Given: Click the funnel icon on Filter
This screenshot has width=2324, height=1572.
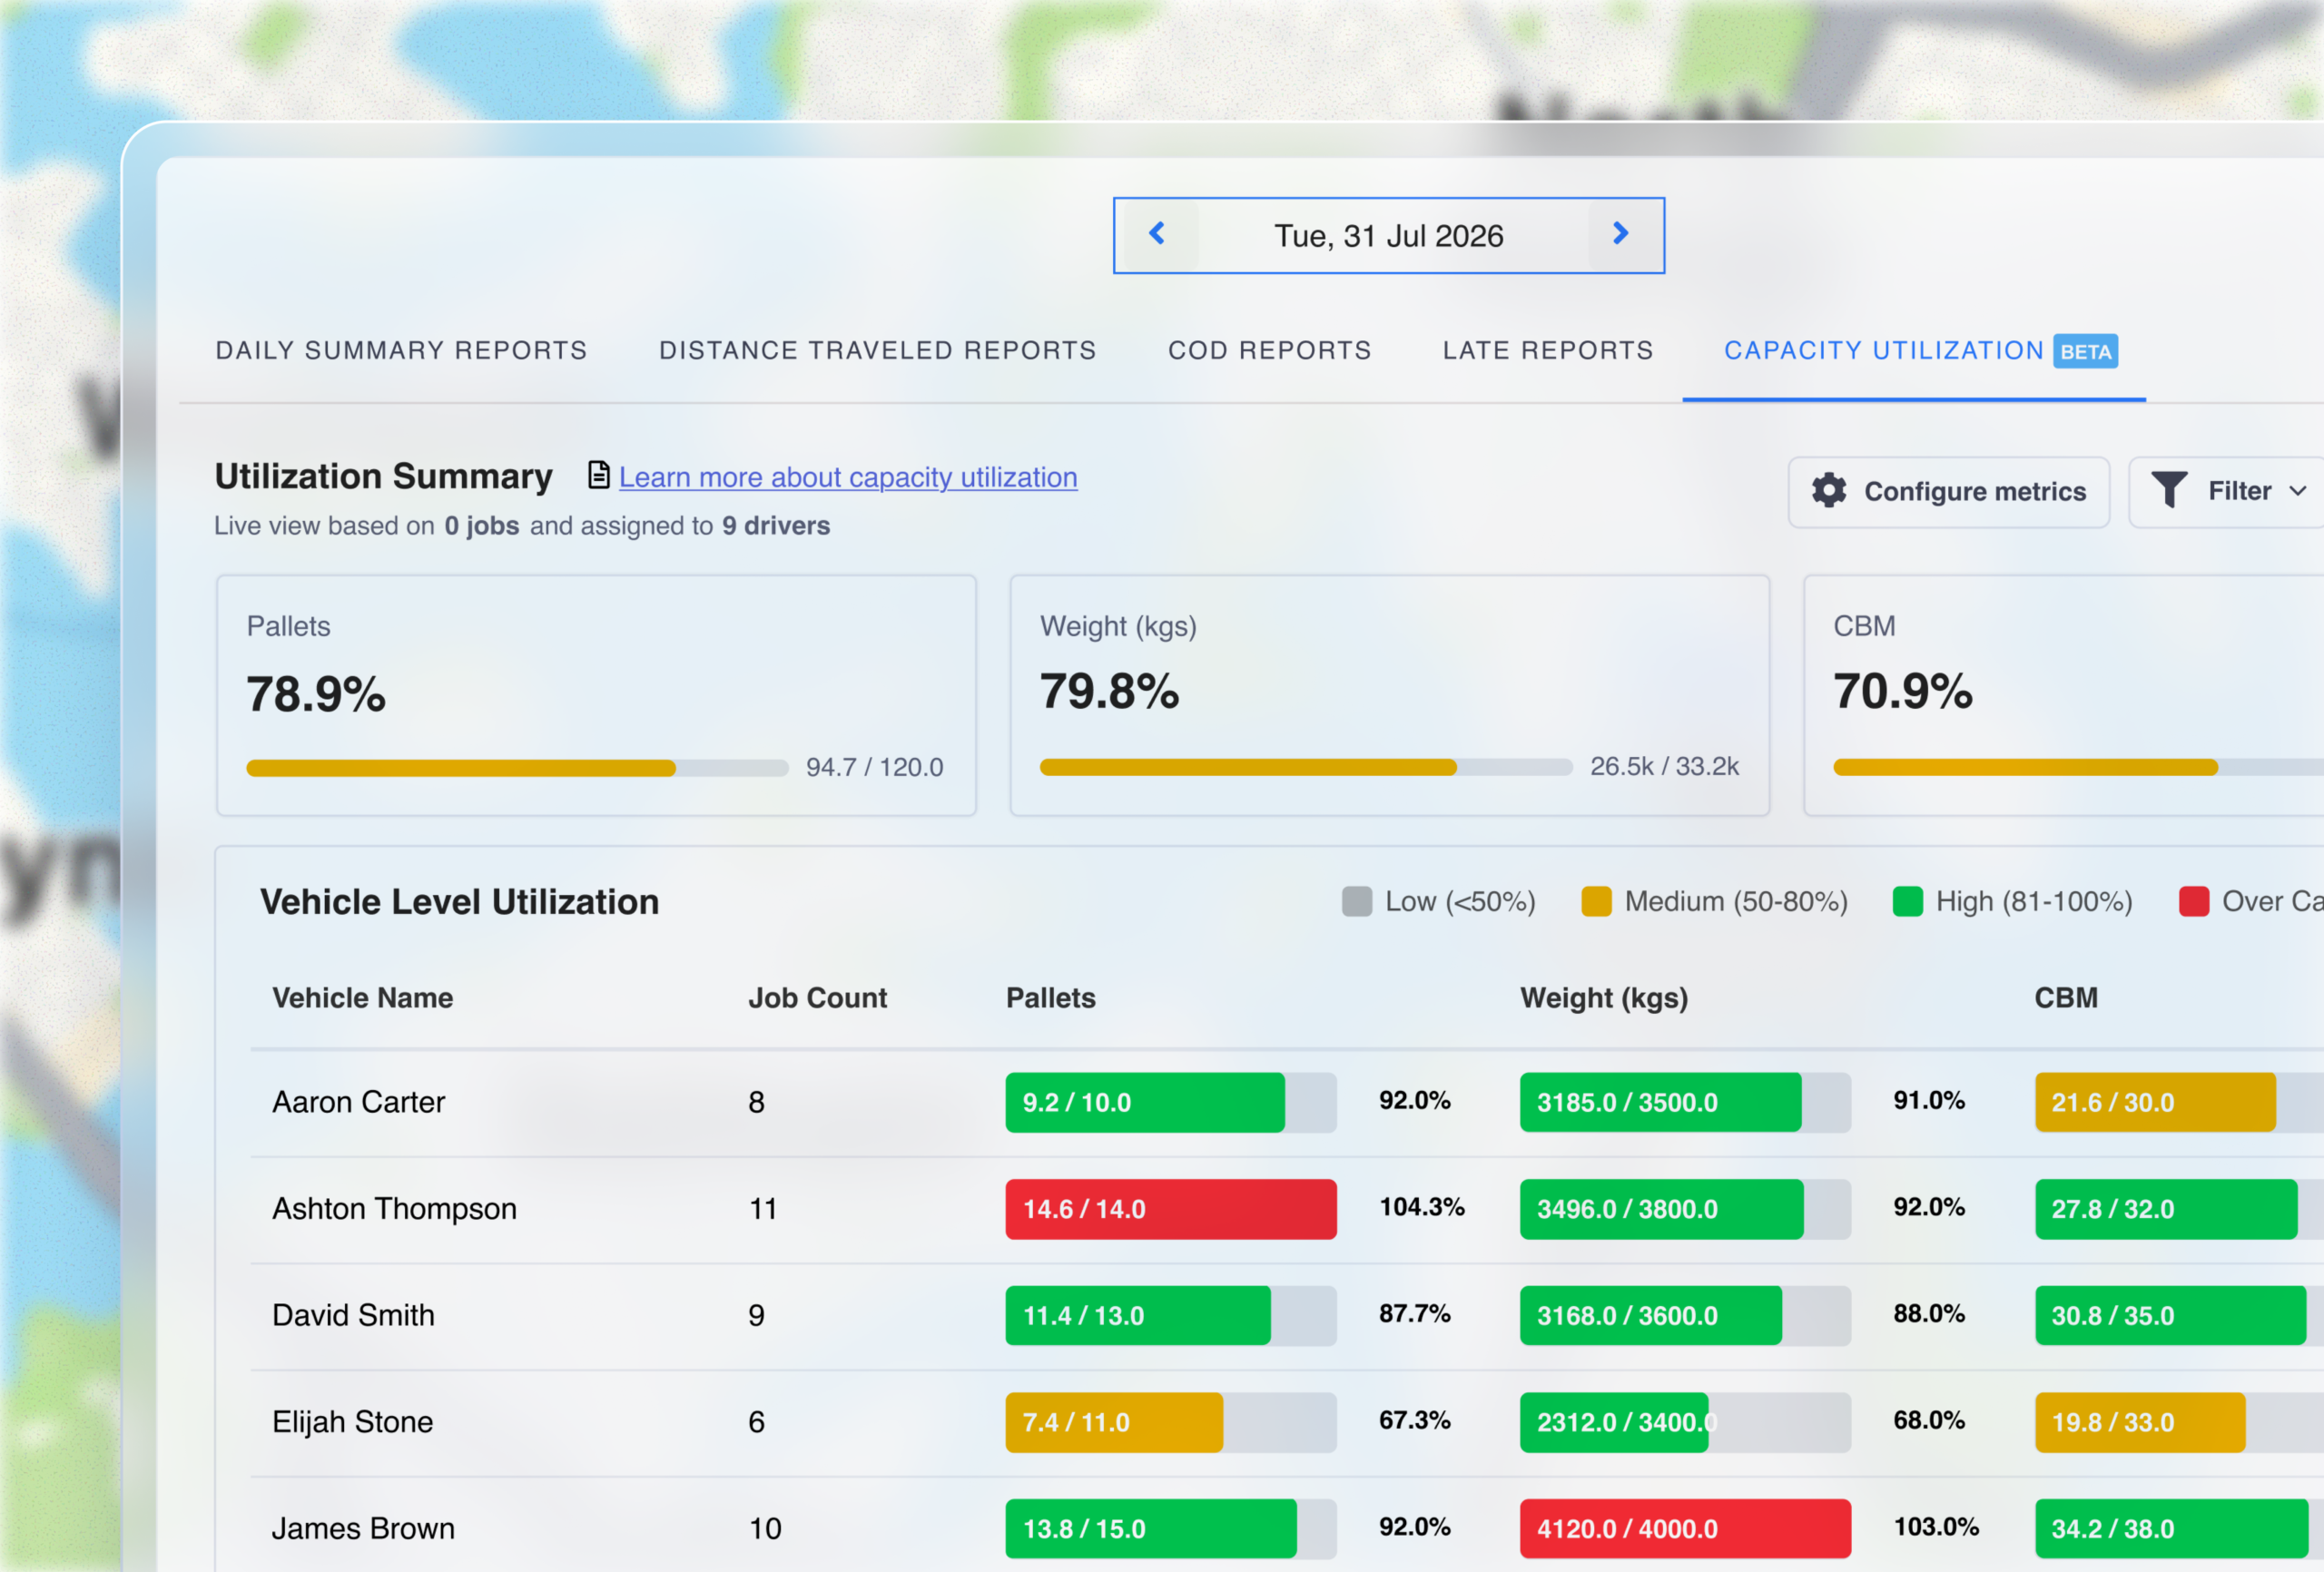Looking at the screenshot, I should point(2169,490).
